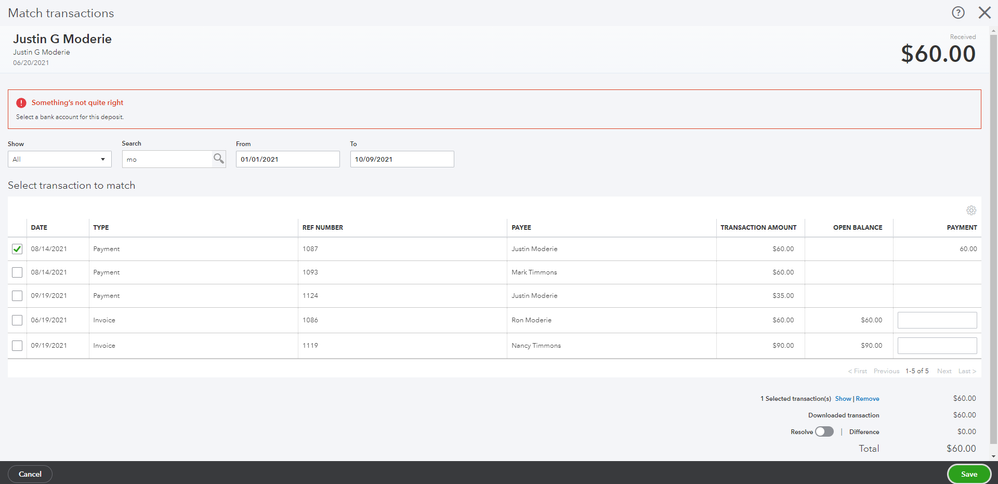The height and width of the screenshot is (484, 998).
Task: Sort by the TYPE column header
Action: coord(101,227)
